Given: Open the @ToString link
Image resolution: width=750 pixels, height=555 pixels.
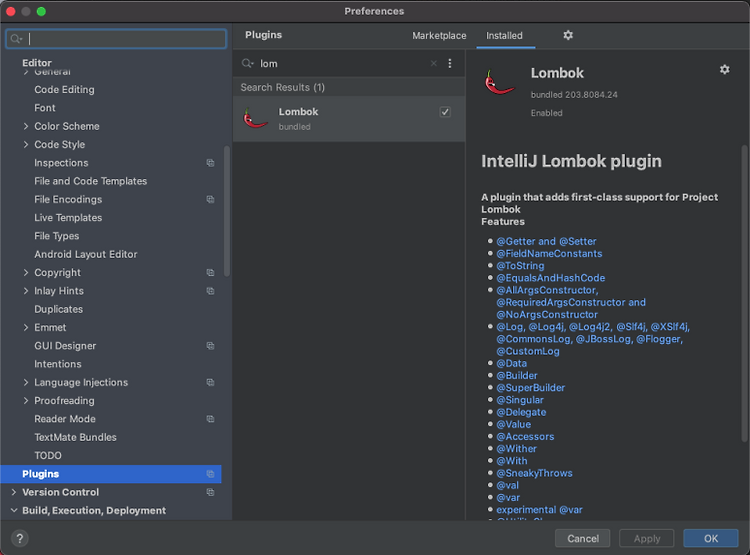Looking at the screenshot, I should [x=520, y=266].
